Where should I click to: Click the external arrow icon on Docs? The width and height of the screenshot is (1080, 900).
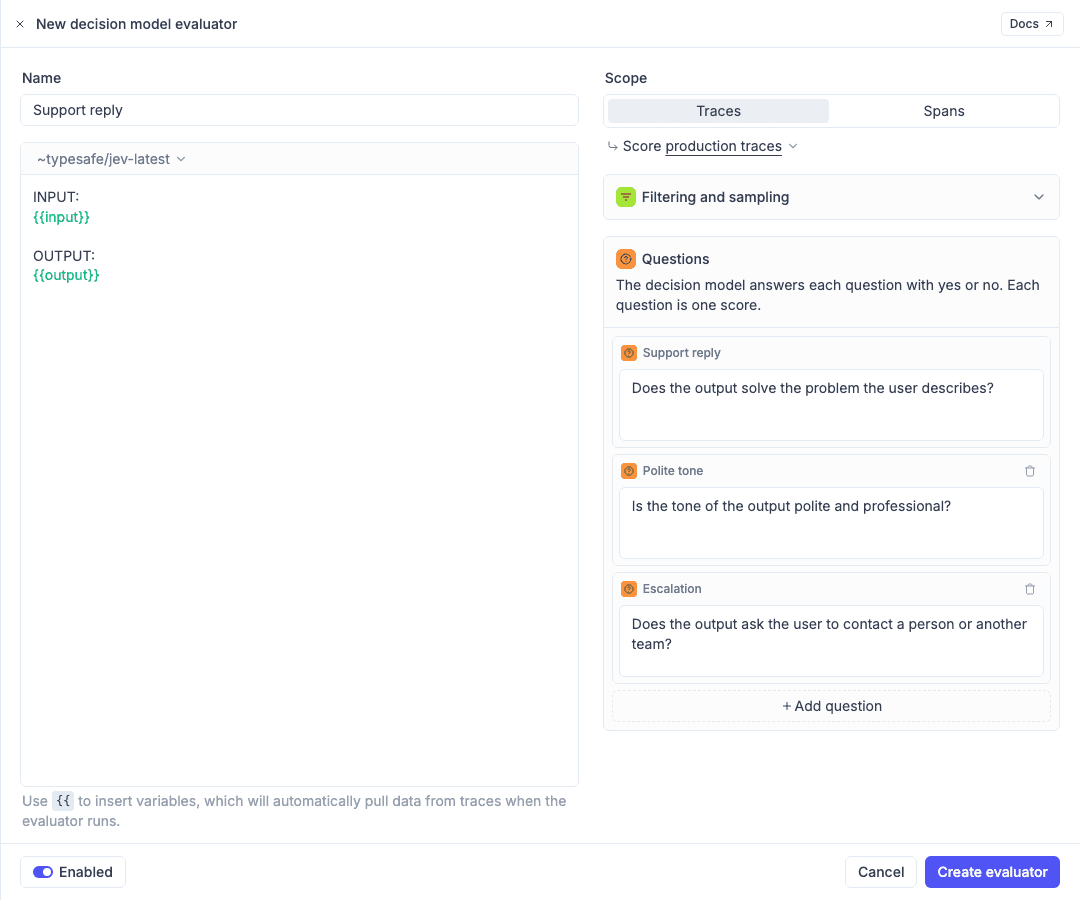[x=1048, y=24]
